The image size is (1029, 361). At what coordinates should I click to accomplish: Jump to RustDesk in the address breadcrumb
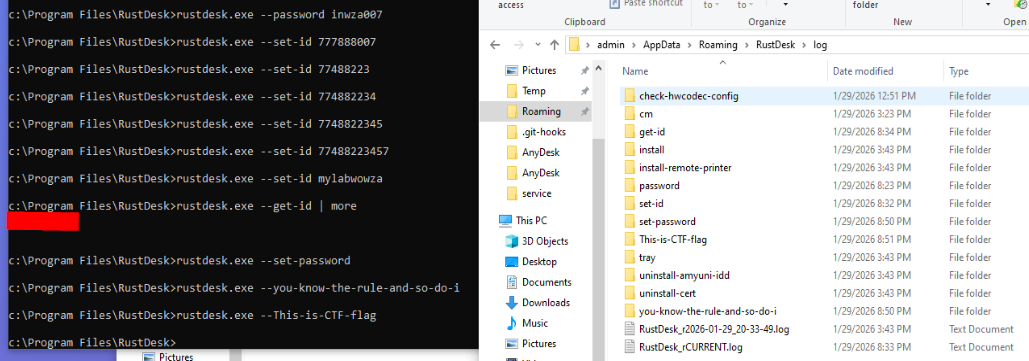coord(775,45)
